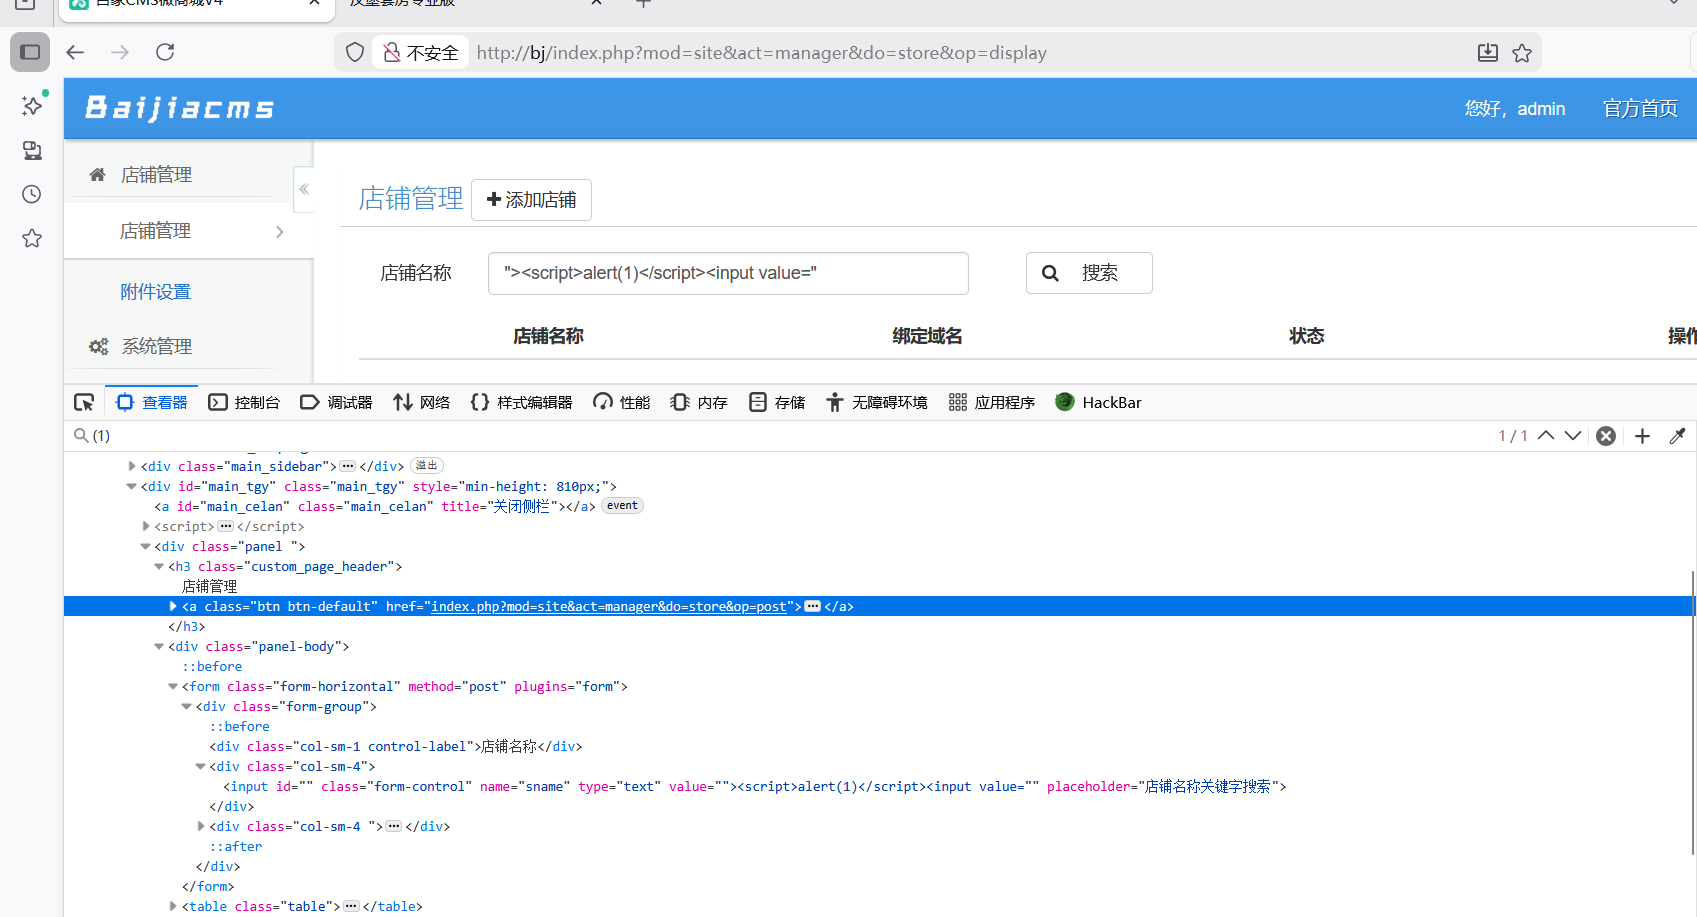Go back to the previous page
This screenshot has height=917, width=1697.
[x=75, y=52]
